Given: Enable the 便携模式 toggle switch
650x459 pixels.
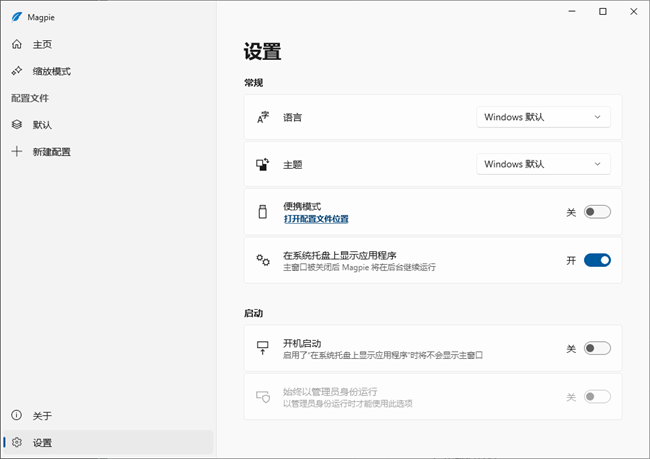Looking at the screenshot, I should pos(597,212).
